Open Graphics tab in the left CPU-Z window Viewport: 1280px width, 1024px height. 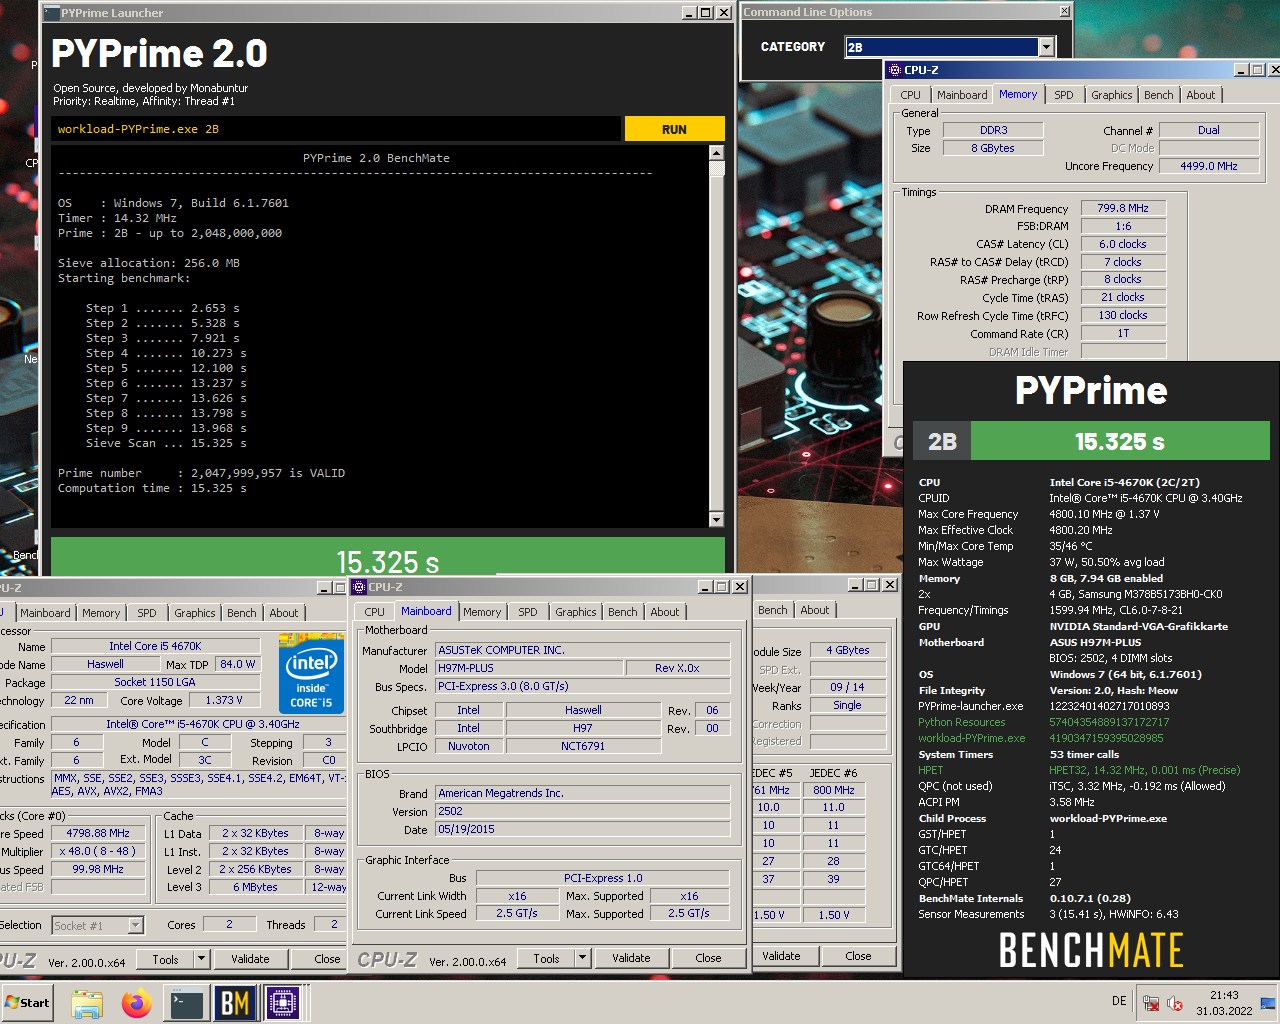click(x=195, y=613)
